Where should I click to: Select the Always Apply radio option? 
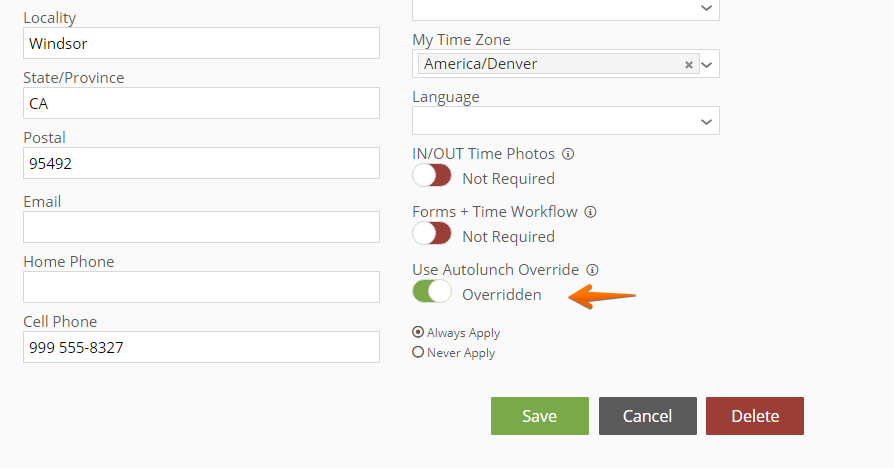(418, 332)
